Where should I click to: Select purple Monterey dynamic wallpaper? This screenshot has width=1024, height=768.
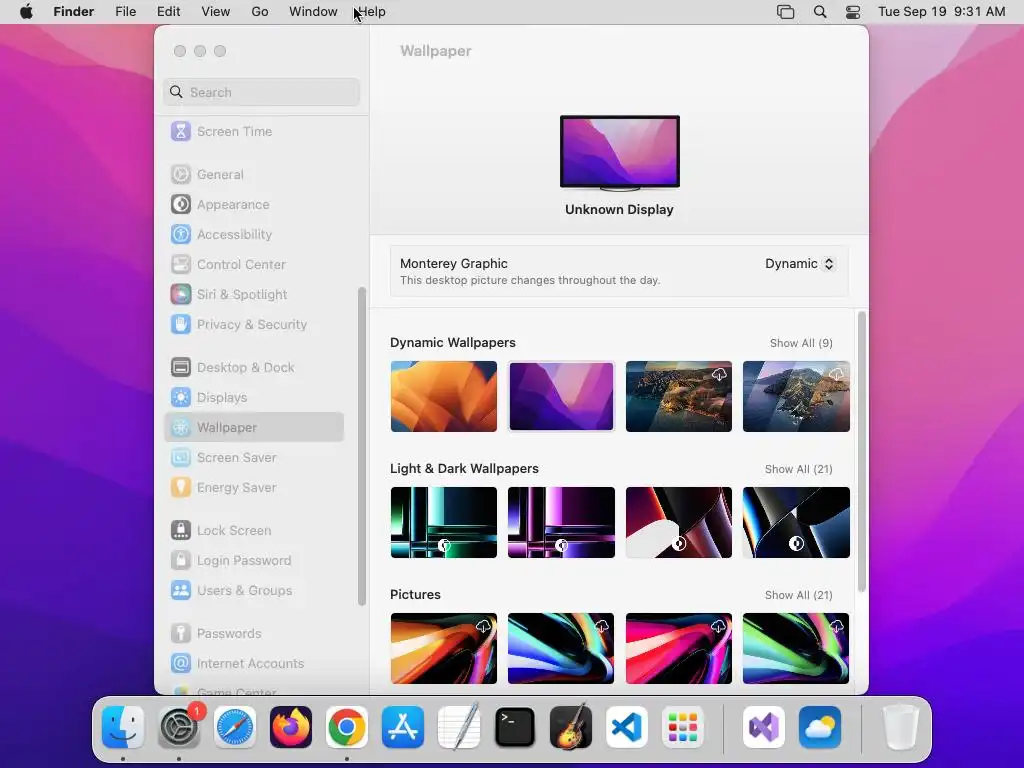point(561,396)
